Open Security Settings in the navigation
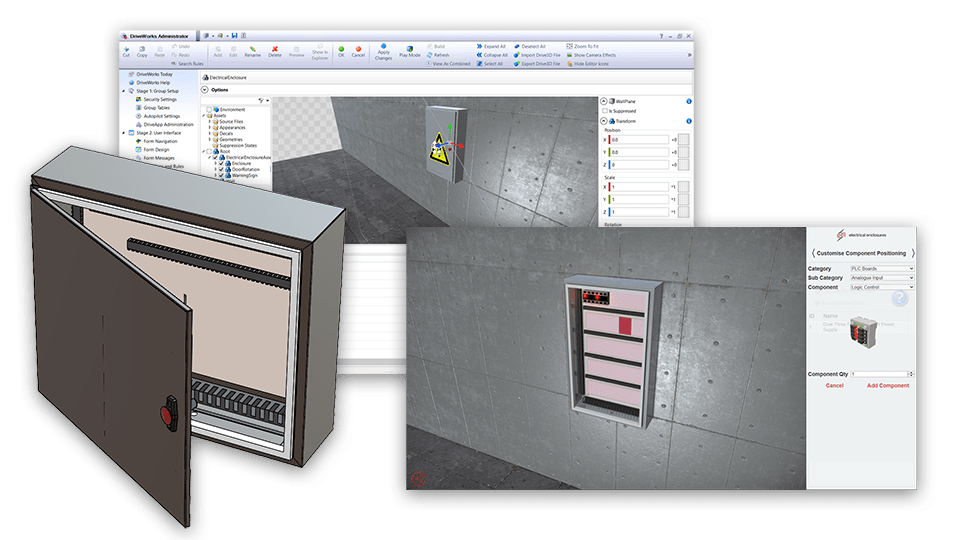The height and width of the screenshot is (540, 960). [159, 99]
